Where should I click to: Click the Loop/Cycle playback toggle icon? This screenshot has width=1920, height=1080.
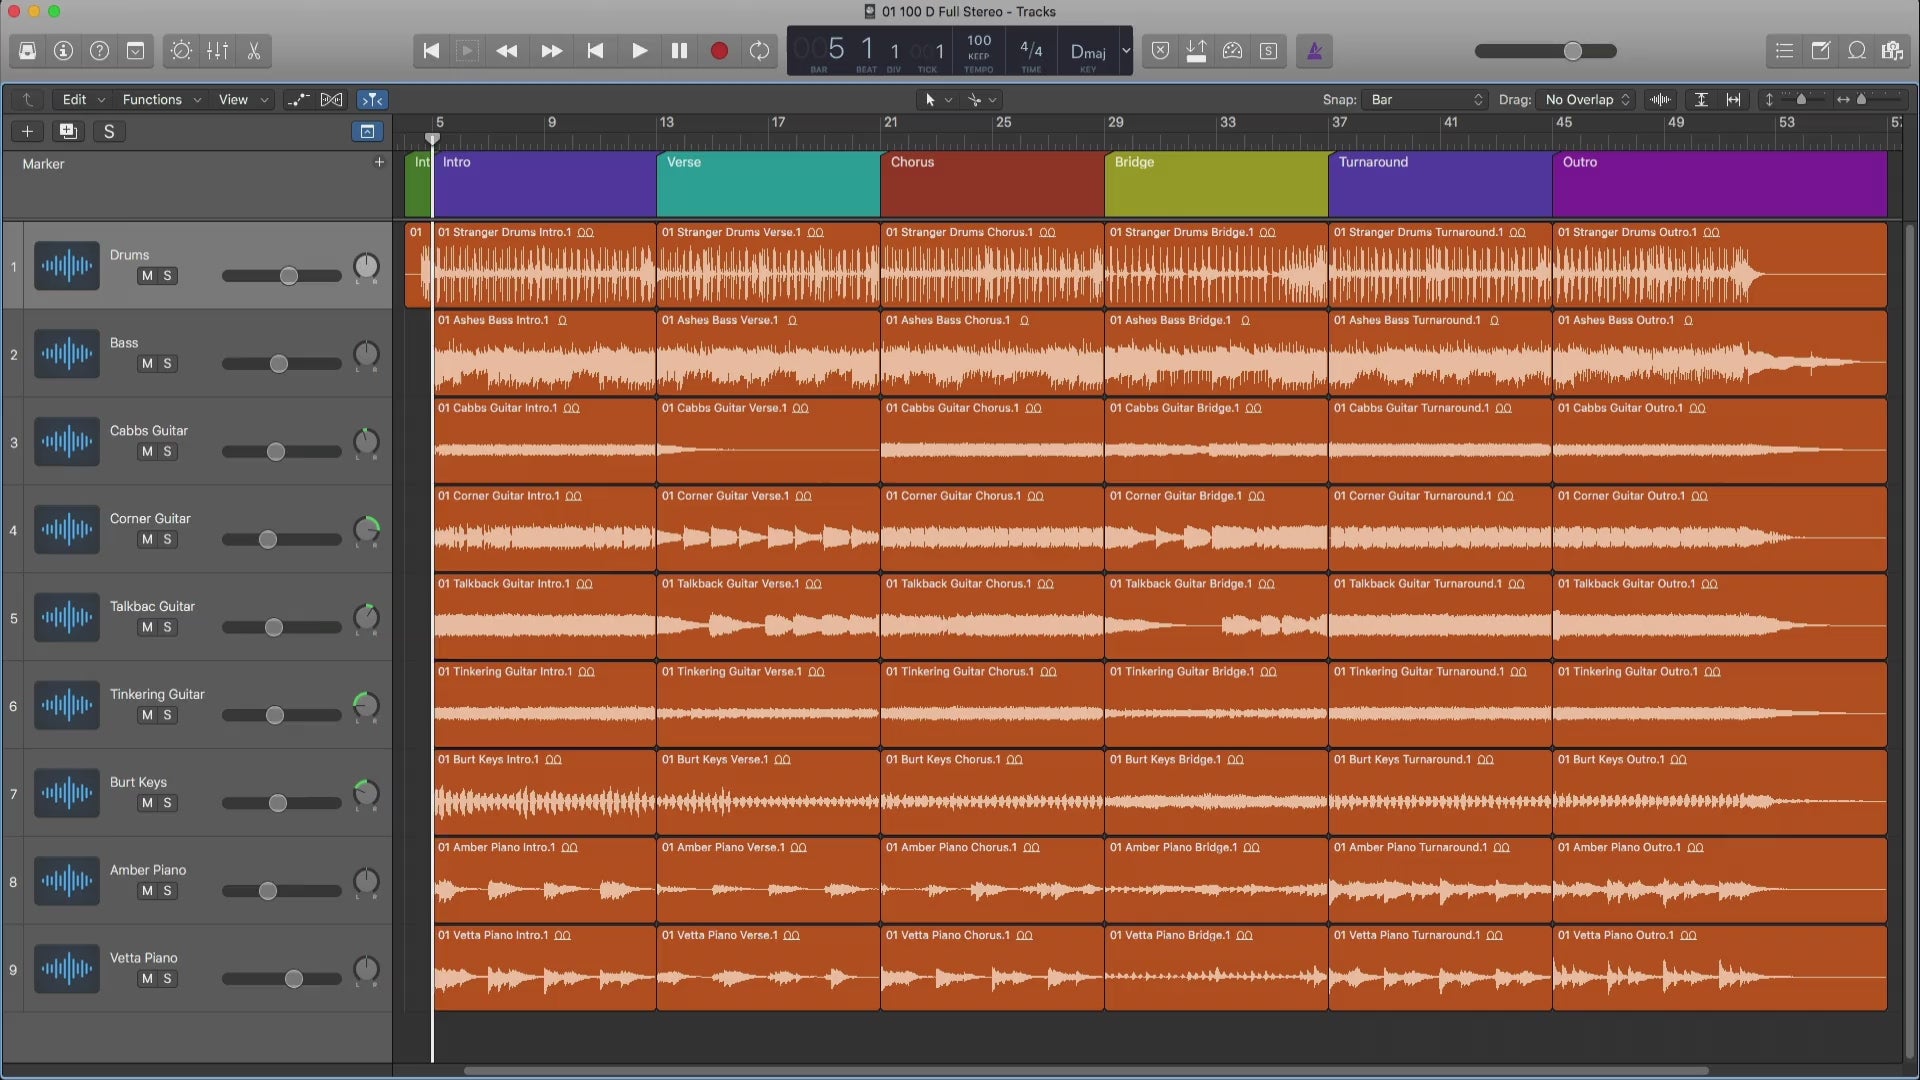click(761, 51)
